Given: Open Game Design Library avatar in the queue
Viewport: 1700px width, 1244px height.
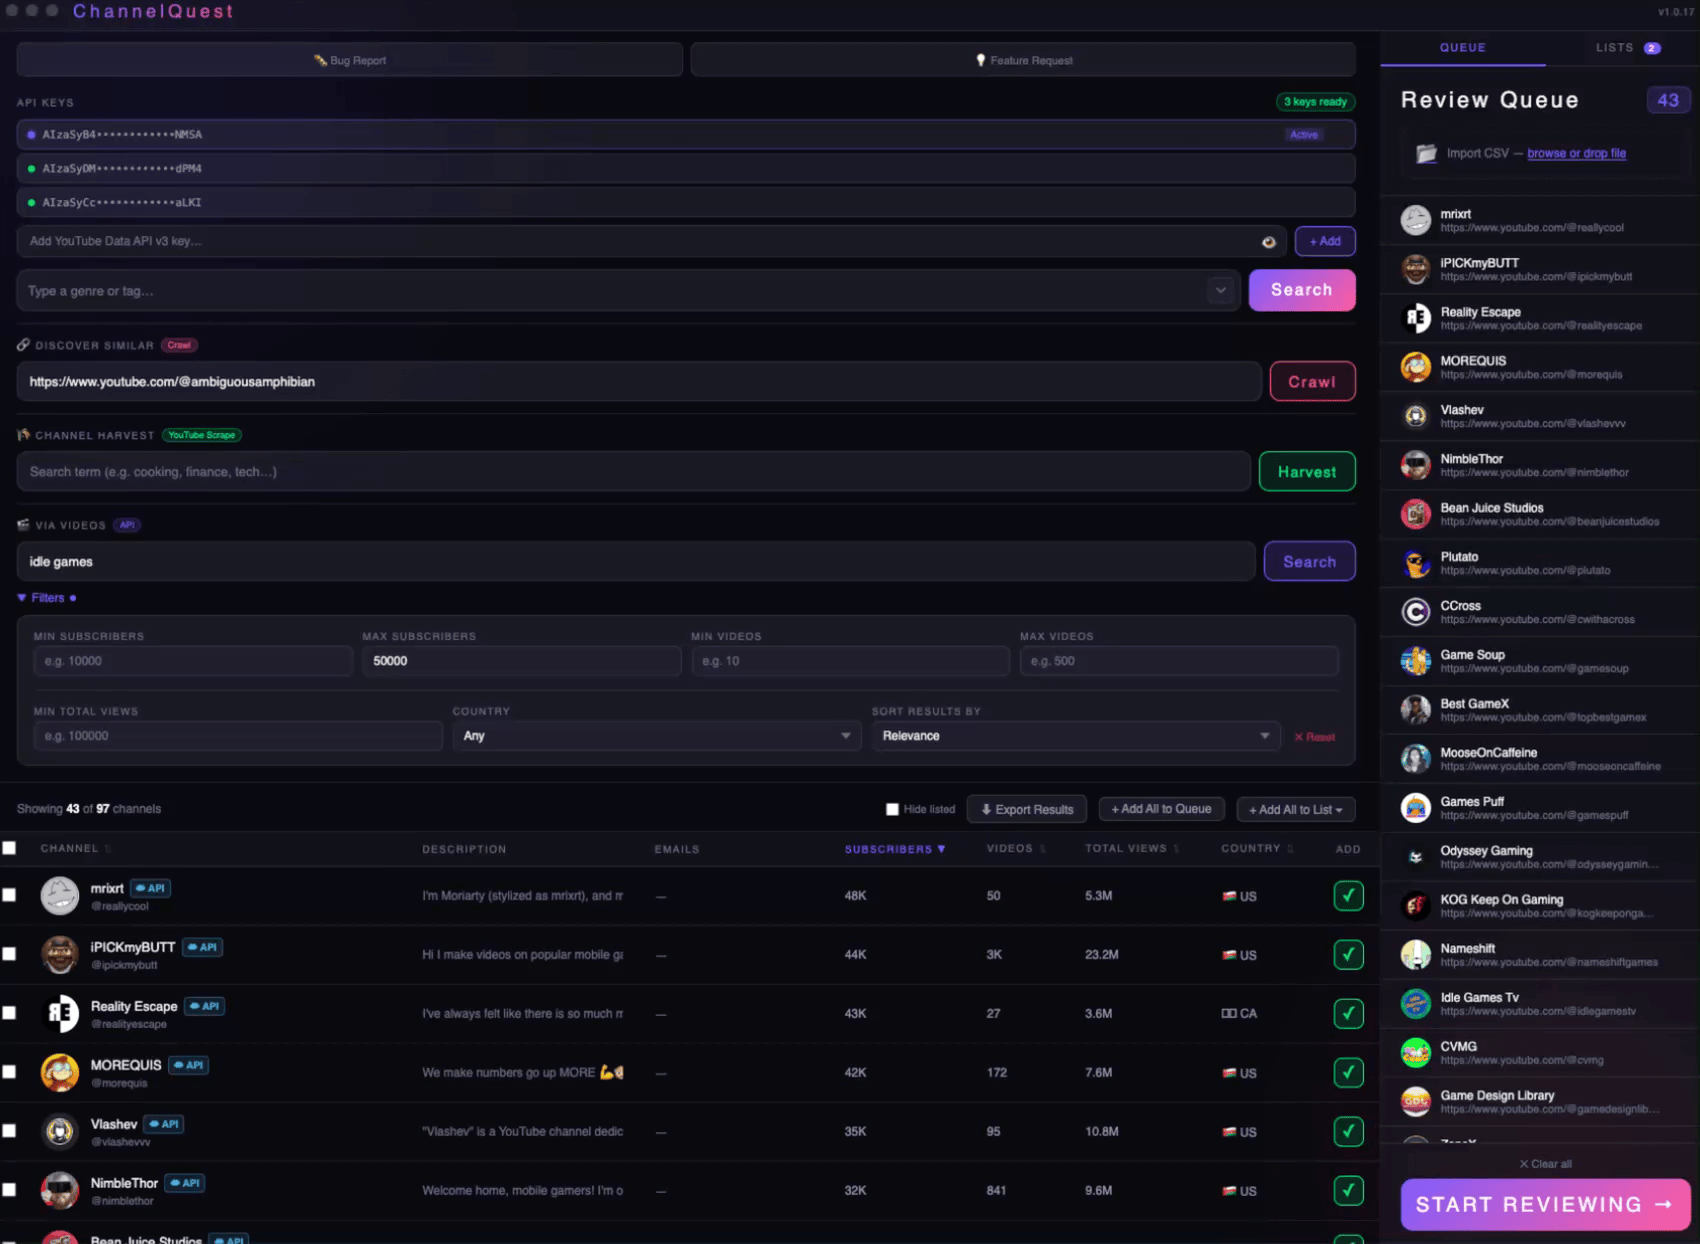Looking at the screenshot, I should coord(1415,1102).
